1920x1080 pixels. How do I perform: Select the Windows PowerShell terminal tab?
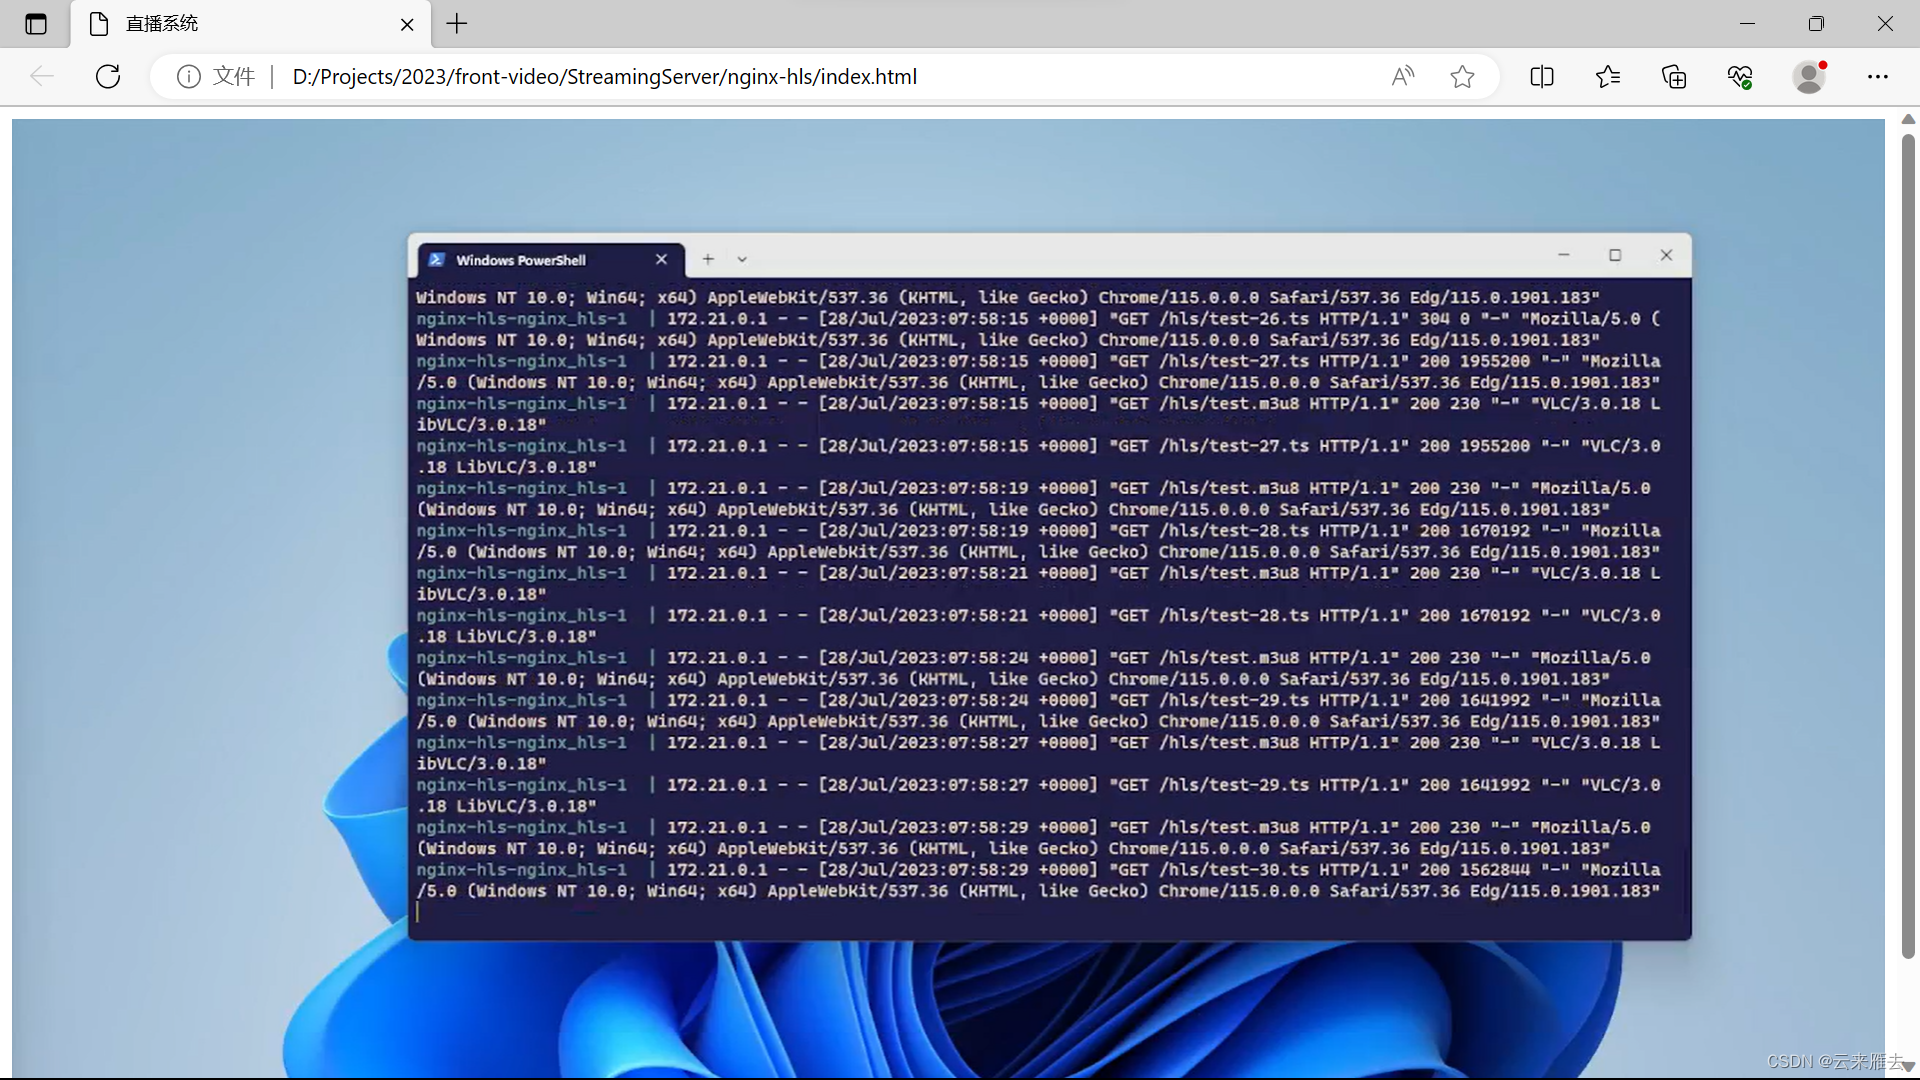click(x=551, y=259)
